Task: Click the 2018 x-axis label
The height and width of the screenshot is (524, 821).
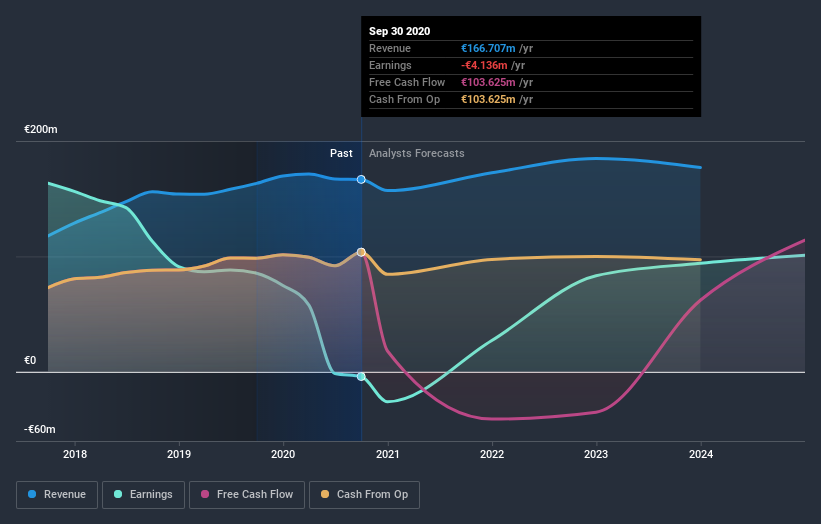Action: (x=75, y=454)
